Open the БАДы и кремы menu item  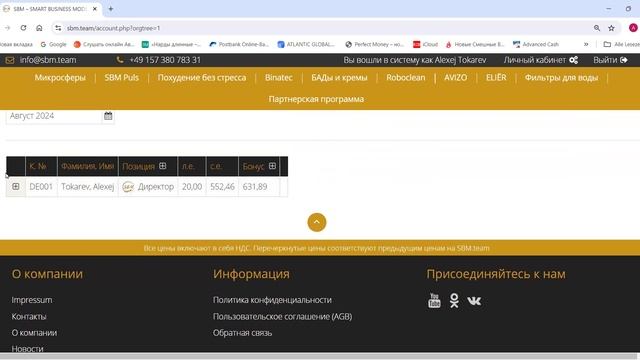pos(339,78)
